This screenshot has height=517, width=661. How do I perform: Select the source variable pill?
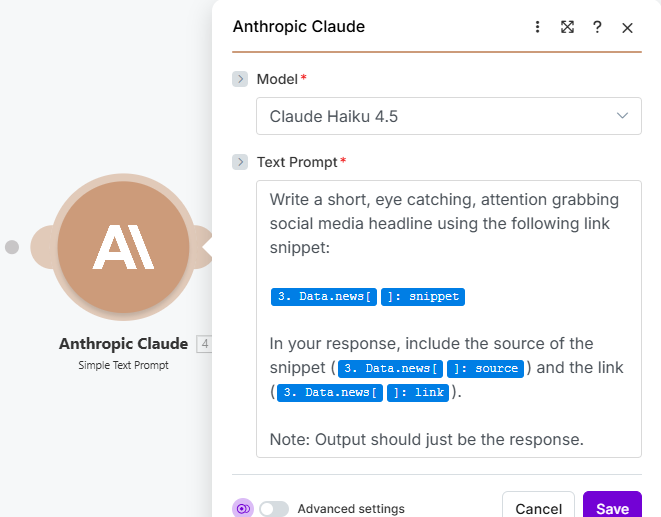(x=485, y=369)
